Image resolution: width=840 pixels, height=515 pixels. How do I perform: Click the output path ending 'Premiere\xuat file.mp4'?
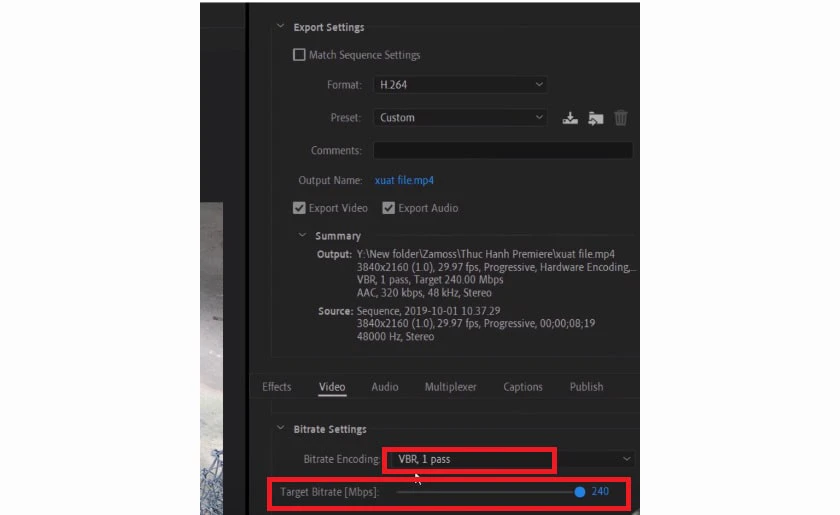click(x=486, y=254)
